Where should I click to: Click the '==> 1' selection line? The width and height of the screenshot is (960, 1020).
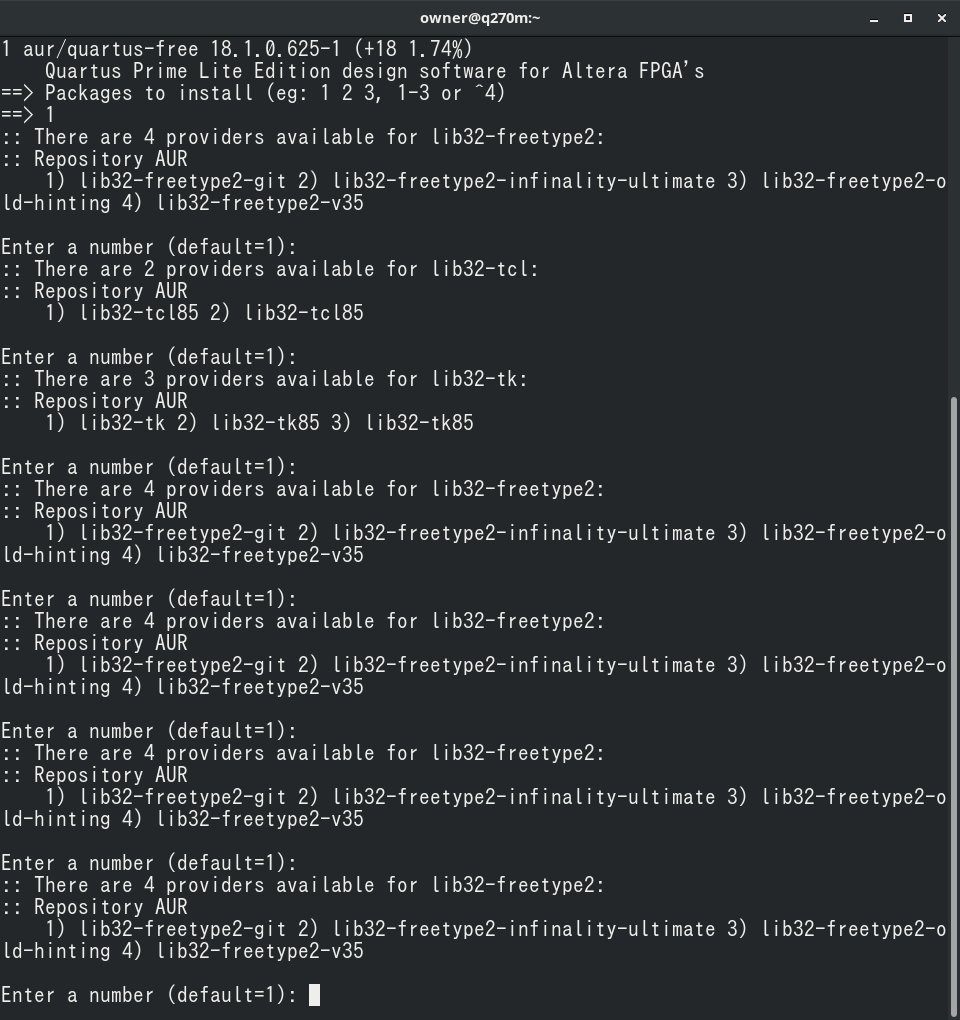(x=28, y=115)
